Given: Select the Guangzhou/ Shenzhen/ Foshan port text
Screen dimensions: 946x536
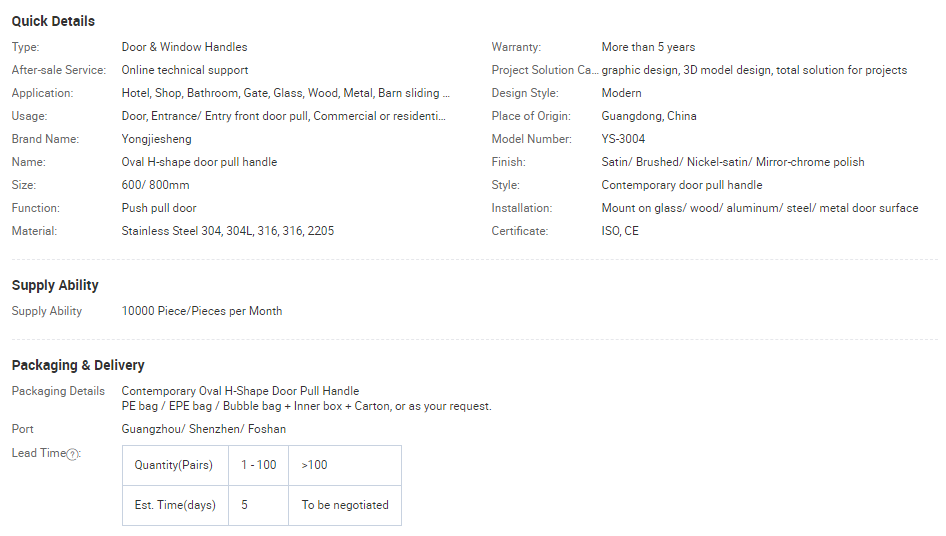Looking at the screenshot, I should [203, 429].
